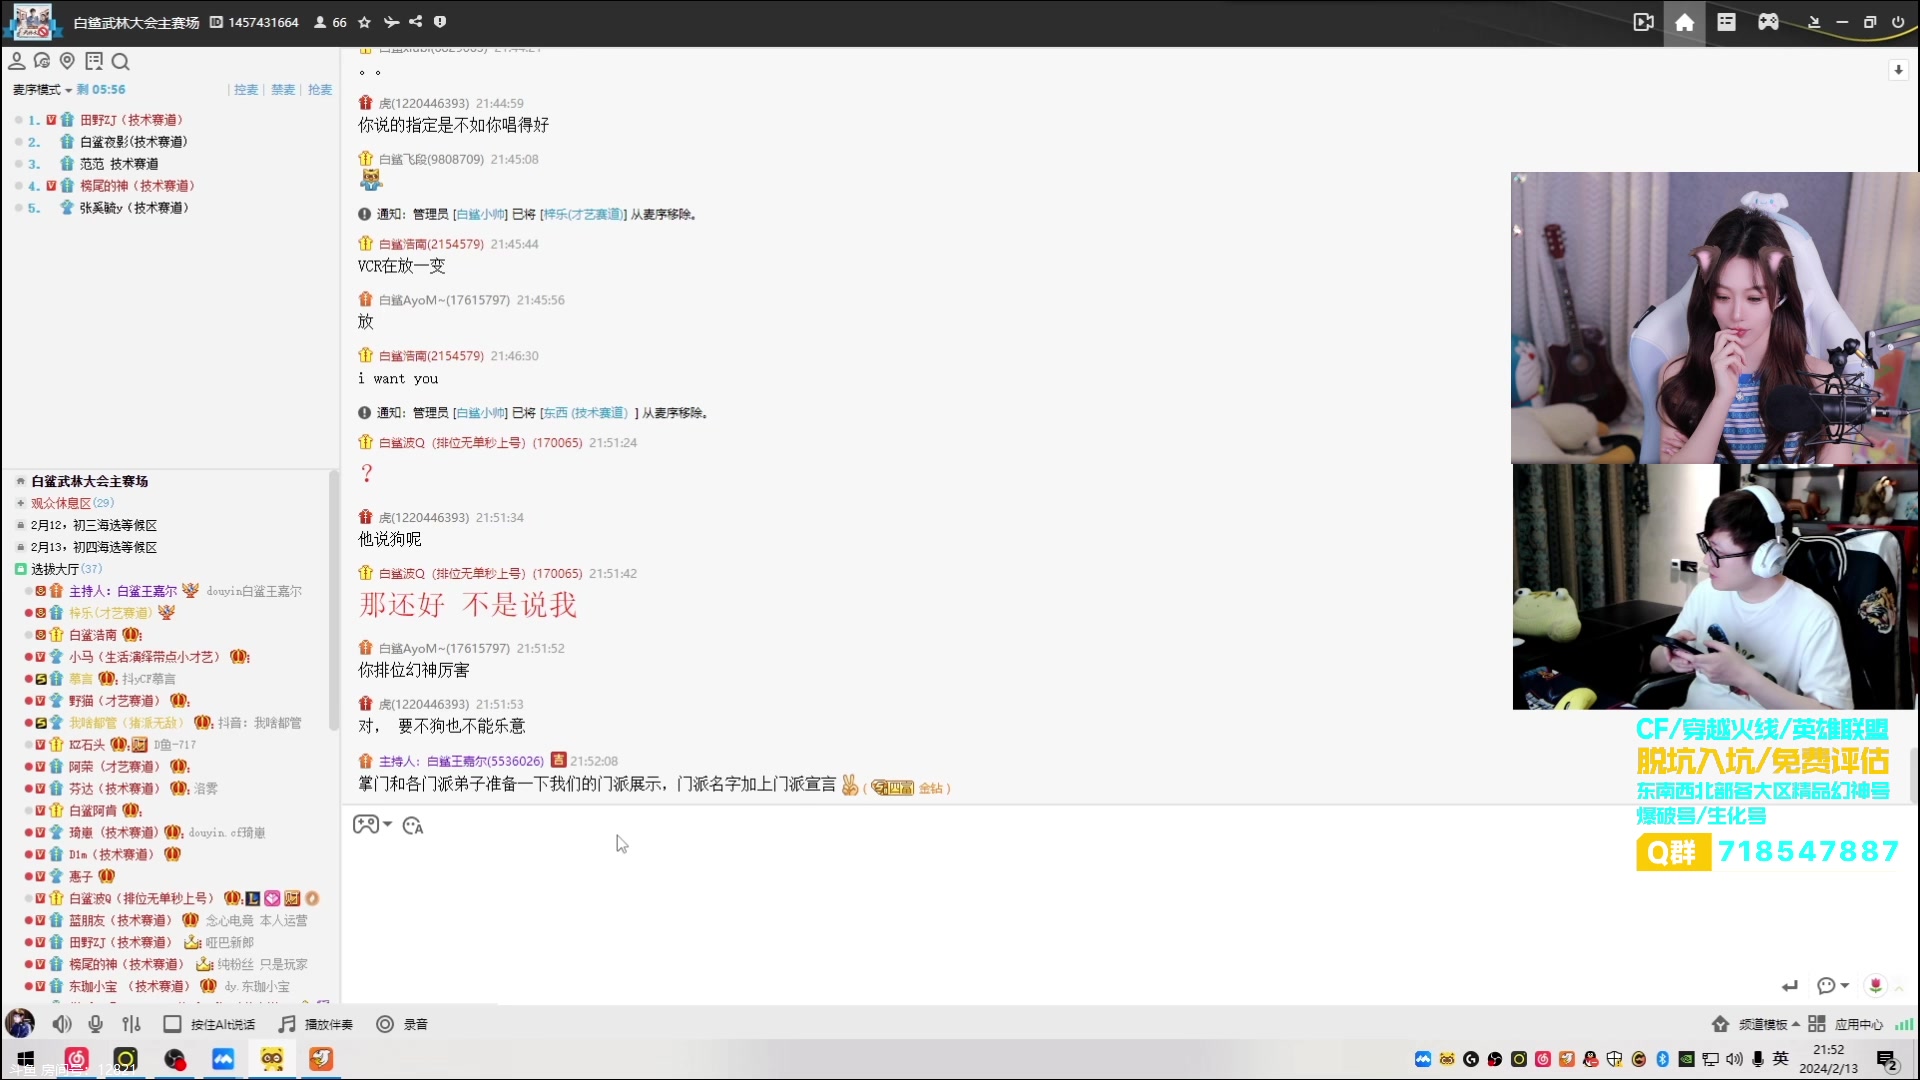1920x1080 pixels.
Task: Open the Windows Start button
Action: click(x=26, y=1059)
